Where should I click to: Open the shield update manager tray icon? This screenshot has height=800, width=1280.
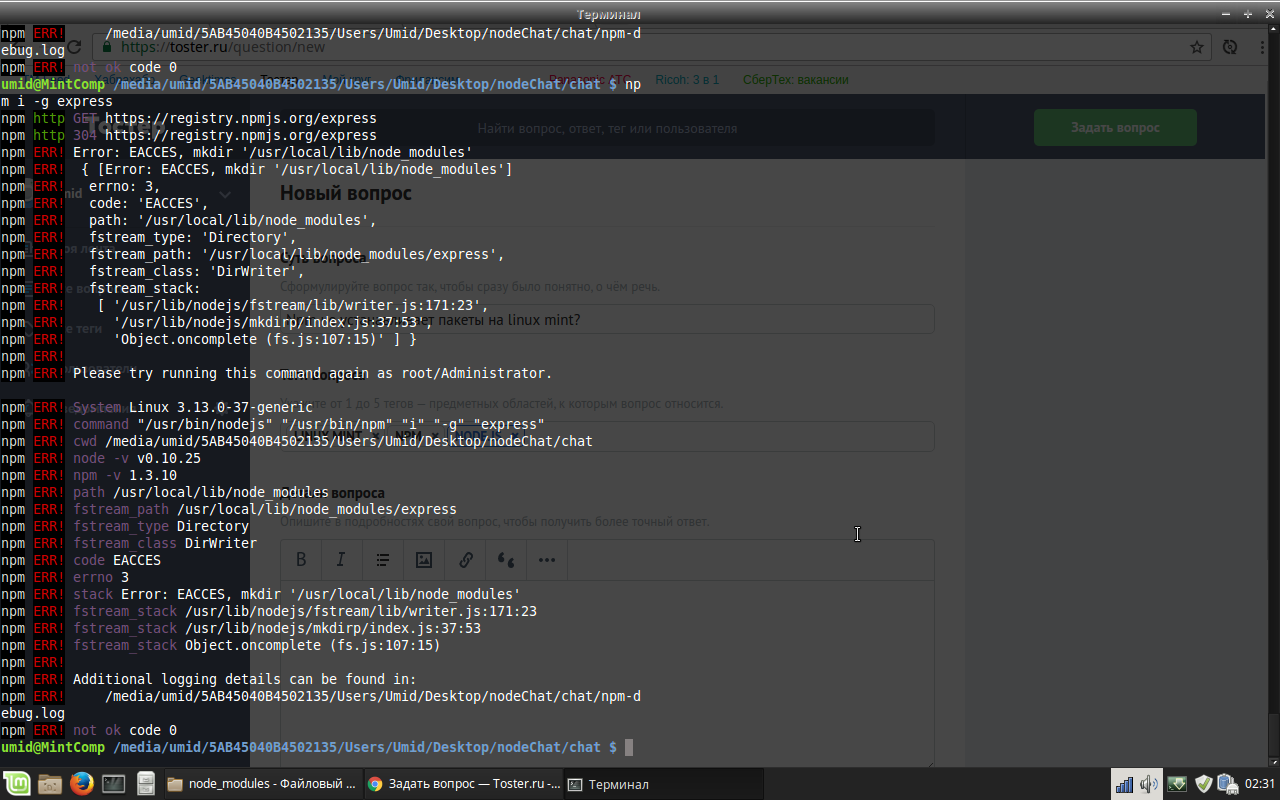pos(1204,784)
